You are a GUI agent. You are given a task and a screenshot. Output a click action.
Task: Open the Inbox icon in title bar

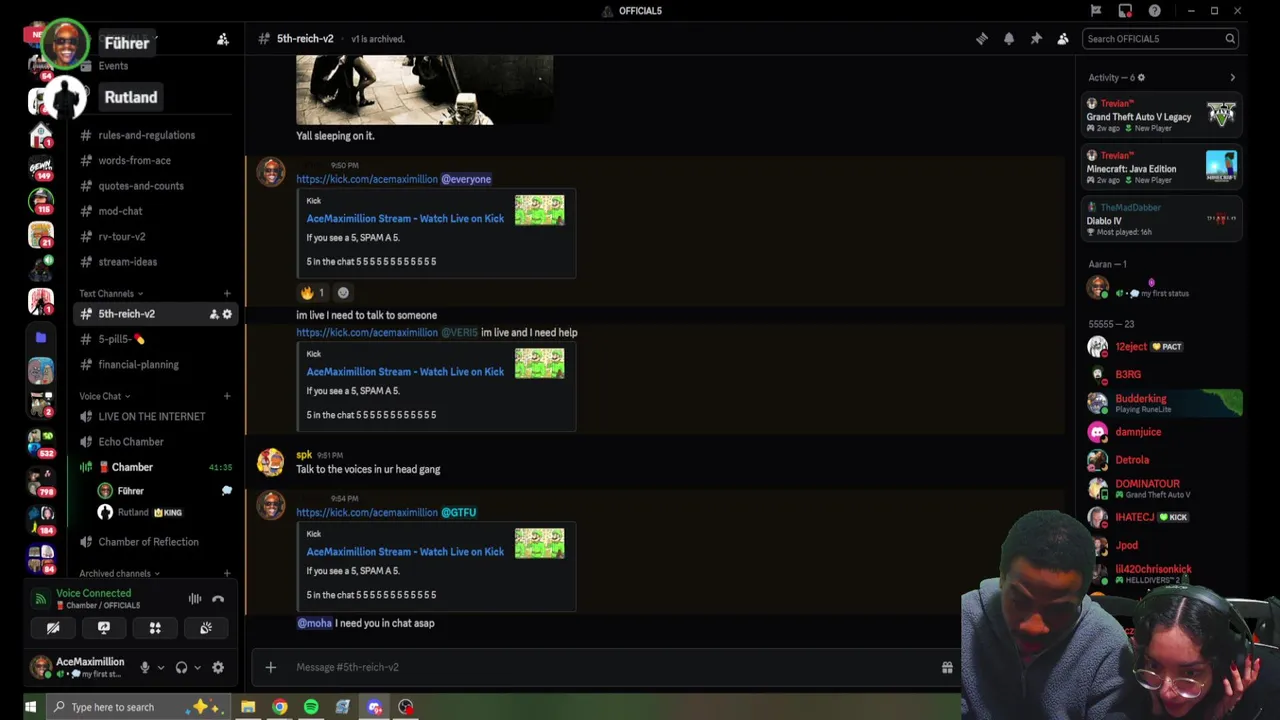click(x=1125, y=11)
